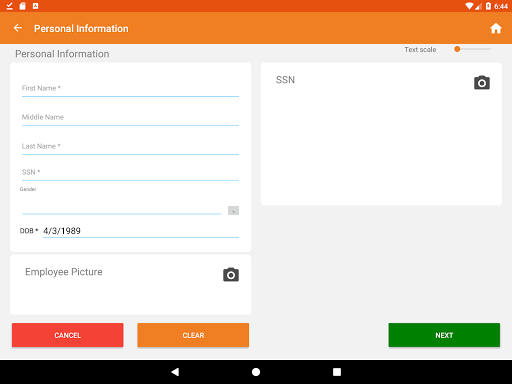Click the Text scale label
Screen dimensions: 512x384
(x=420, y=50)
